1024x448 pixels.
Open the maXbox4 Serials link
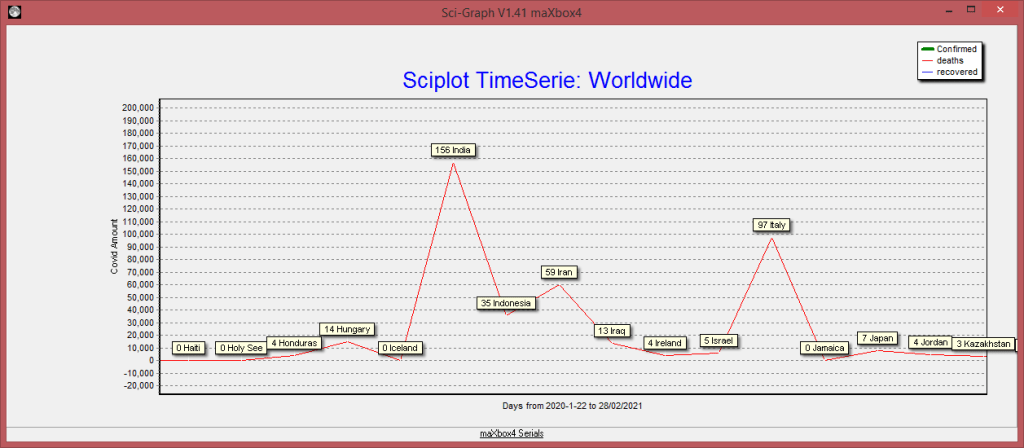coord(511,434)
